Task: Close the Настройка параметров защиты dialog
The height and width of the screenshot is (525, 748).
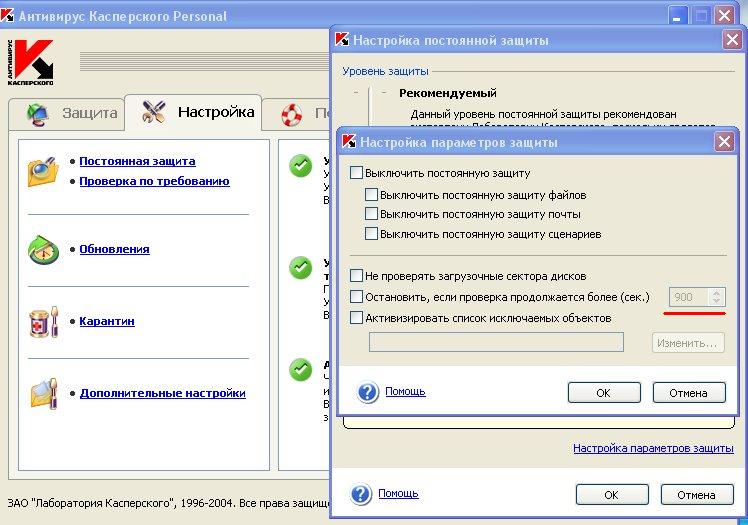Action: click(724, 142)
